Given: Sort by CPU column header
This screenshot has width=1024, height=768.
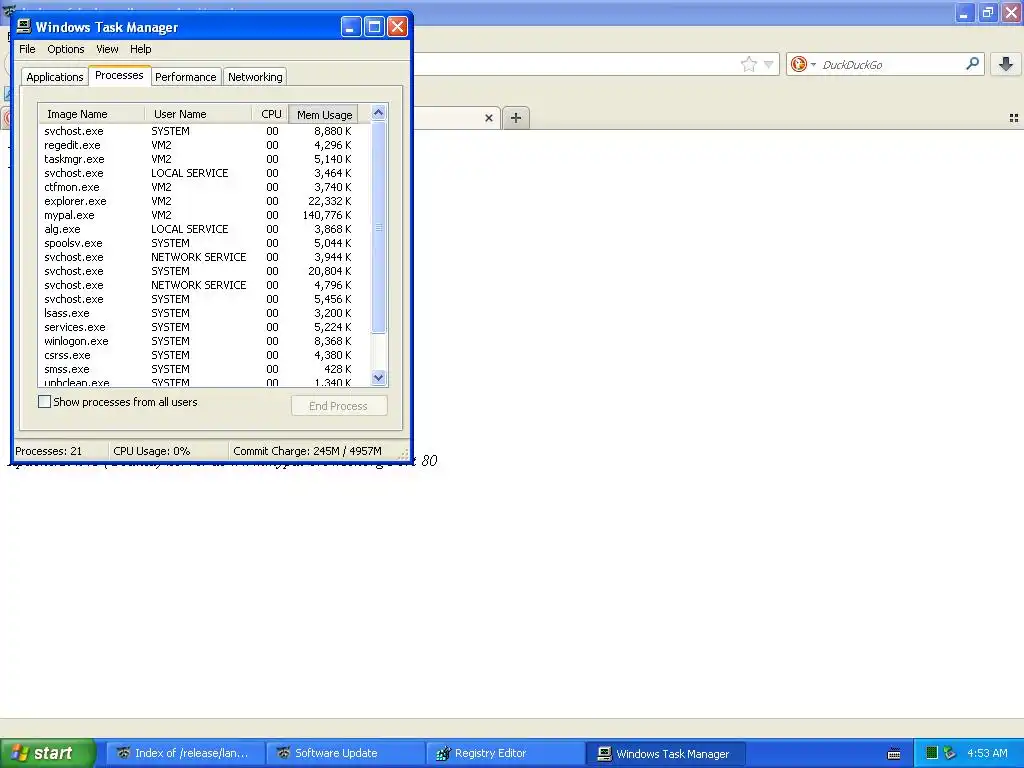Looking at the screenshot, I should [270, 114].
